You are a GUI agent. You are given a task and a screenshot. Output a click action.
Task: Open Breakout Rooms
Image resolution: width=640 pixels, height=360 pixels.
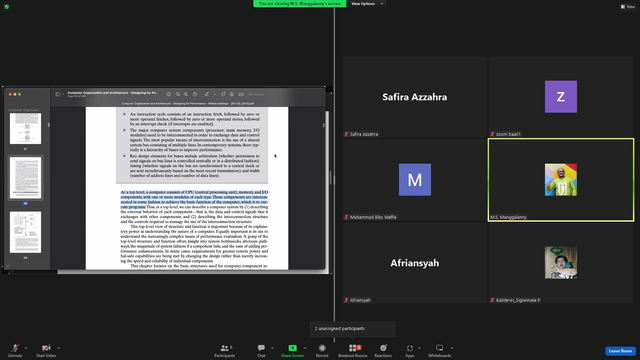[353, 350]
